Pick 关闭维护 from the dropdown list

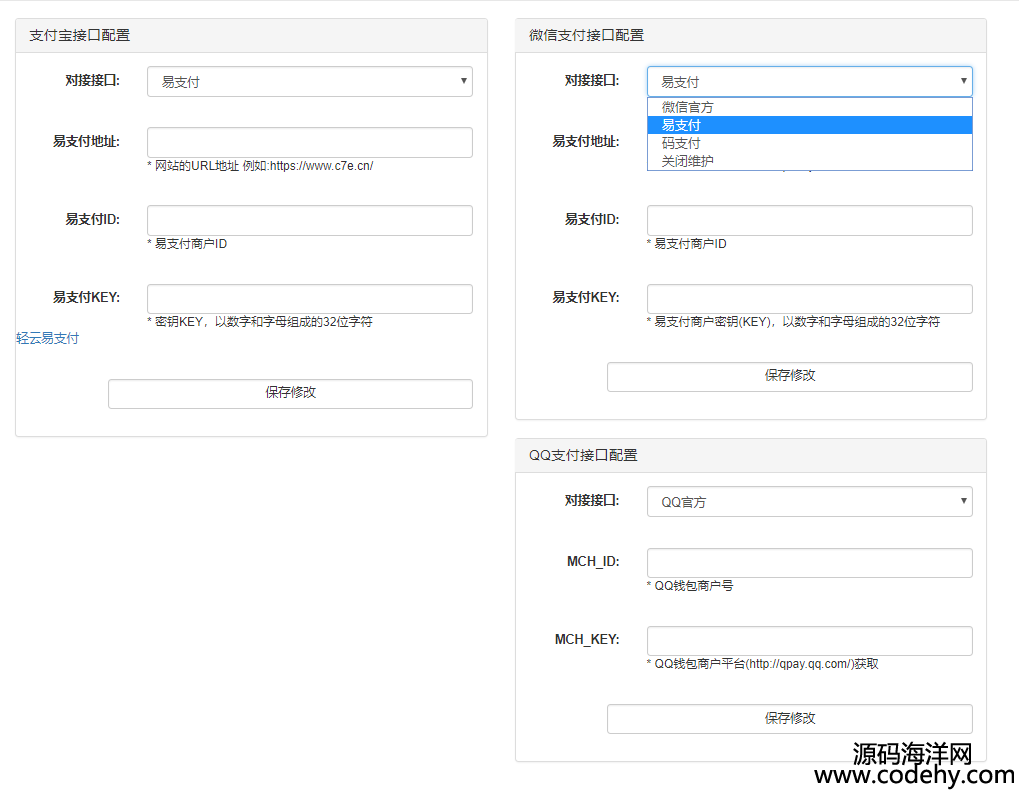[x=688, y=161]
